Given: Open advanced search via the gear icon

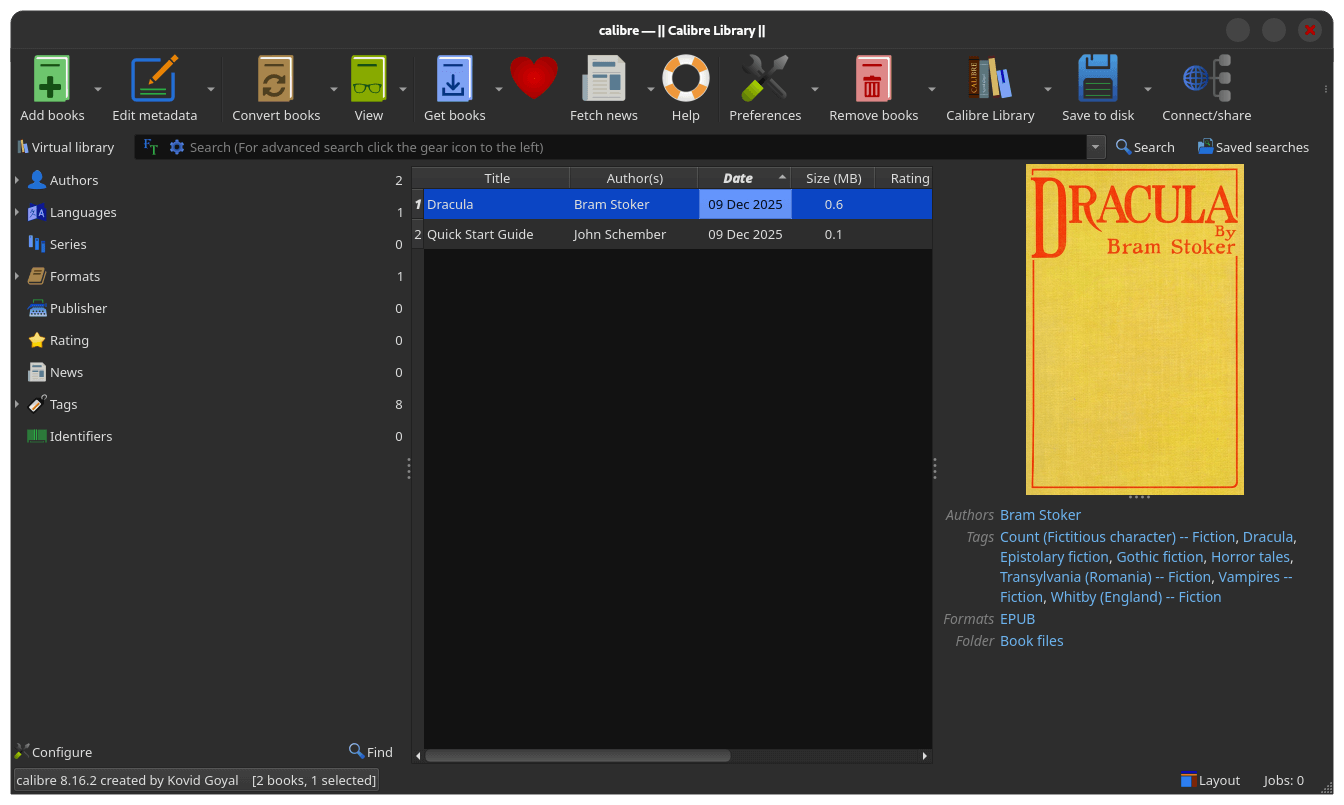Looking at the screenshot, I should click(x=177, y=147).
